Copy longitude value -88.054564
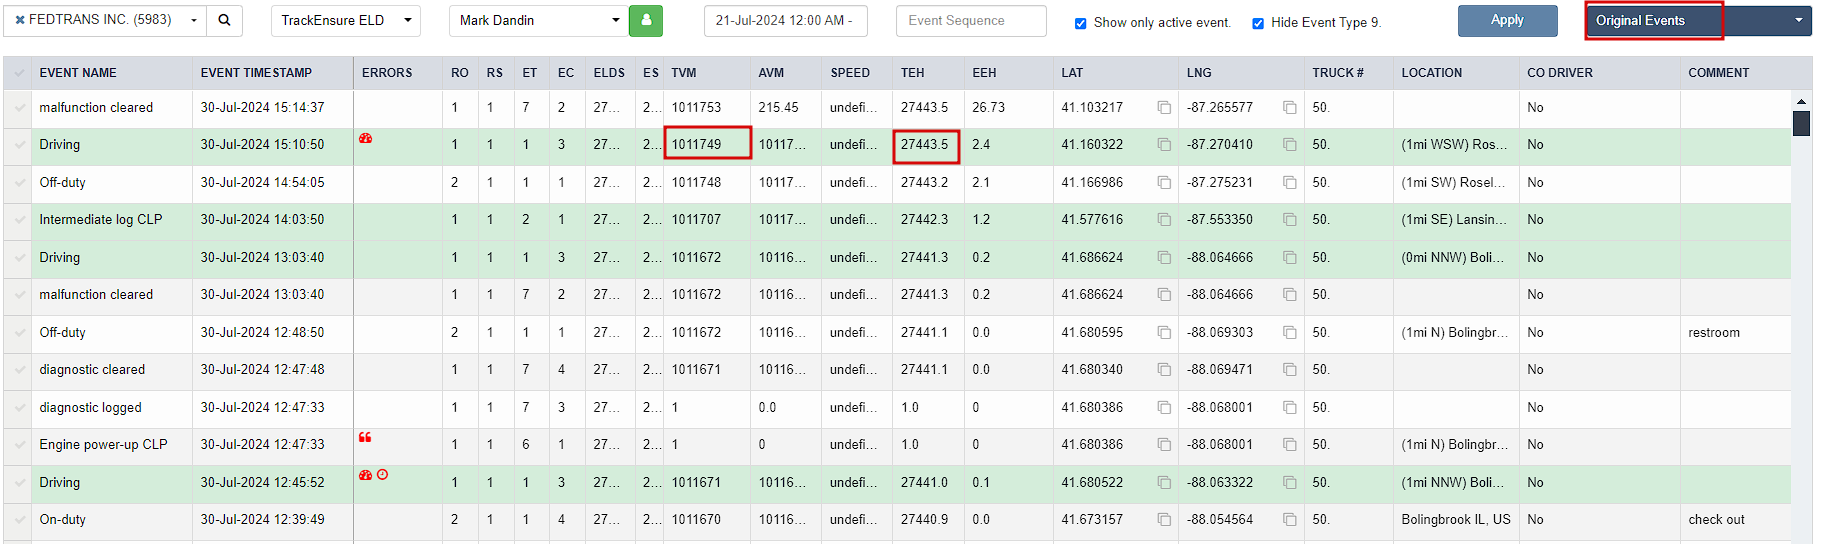 coord(1290,520)
